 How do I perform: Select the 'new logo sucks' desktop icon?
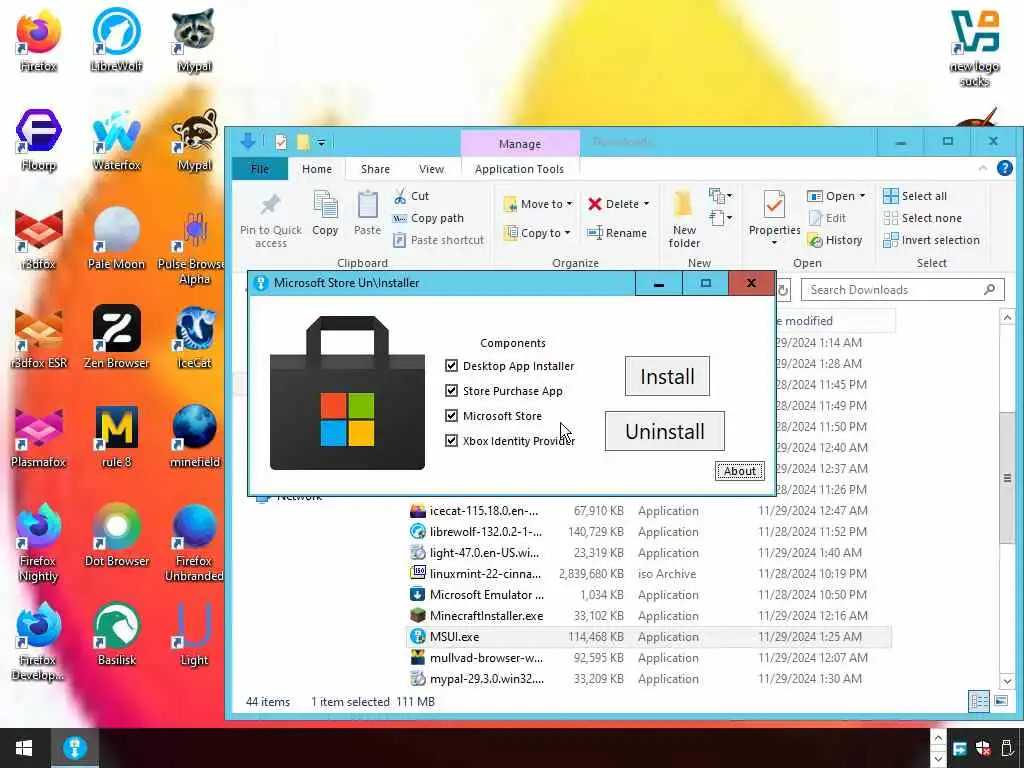click(x=974, y=48)
